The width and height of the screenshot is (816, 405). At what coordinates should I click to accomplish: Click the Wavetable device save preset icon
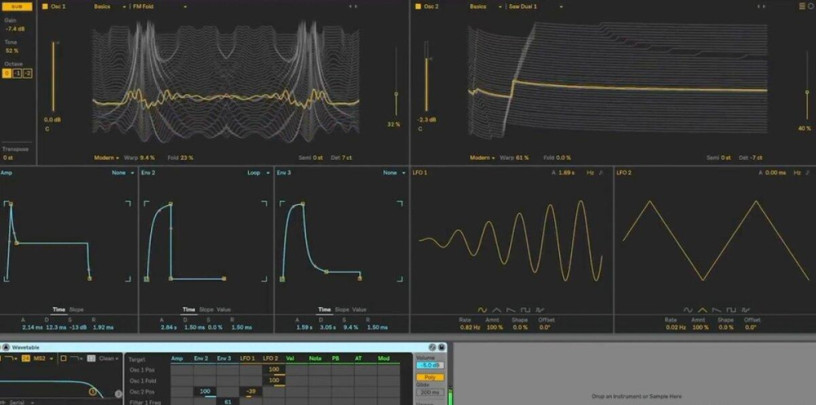441,347
